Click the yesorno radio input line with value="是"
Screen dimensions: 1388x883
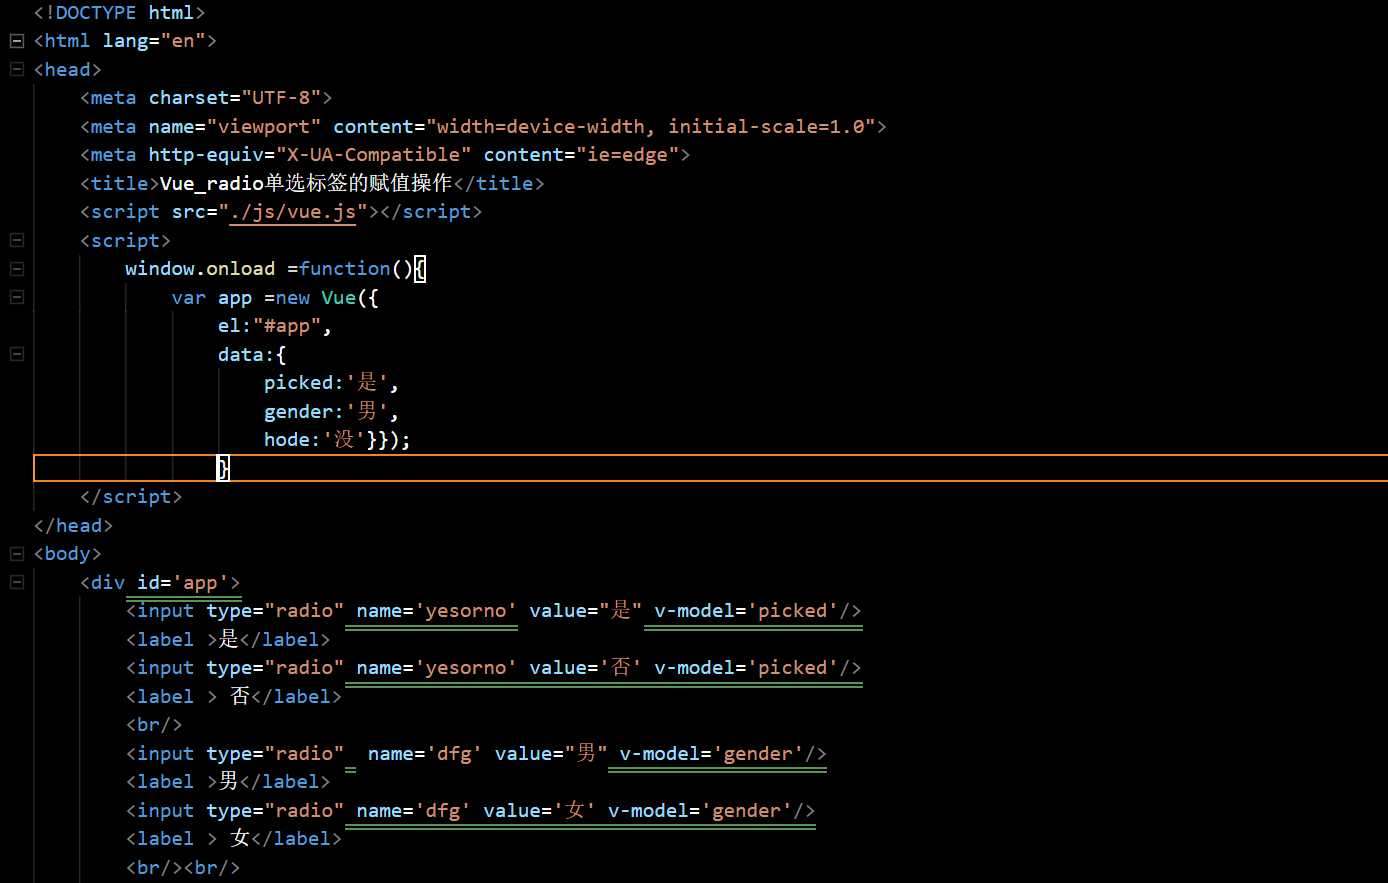pos(494,611)
